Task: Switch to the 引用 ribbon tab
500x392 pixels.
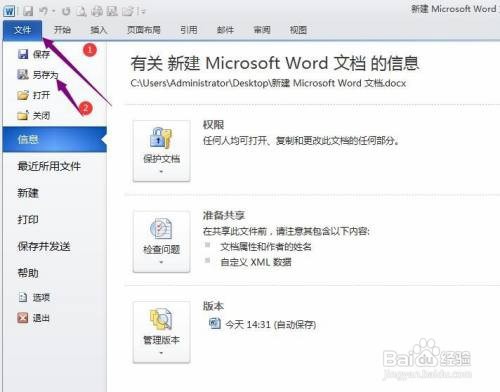Action: click(x=189, y=30)
